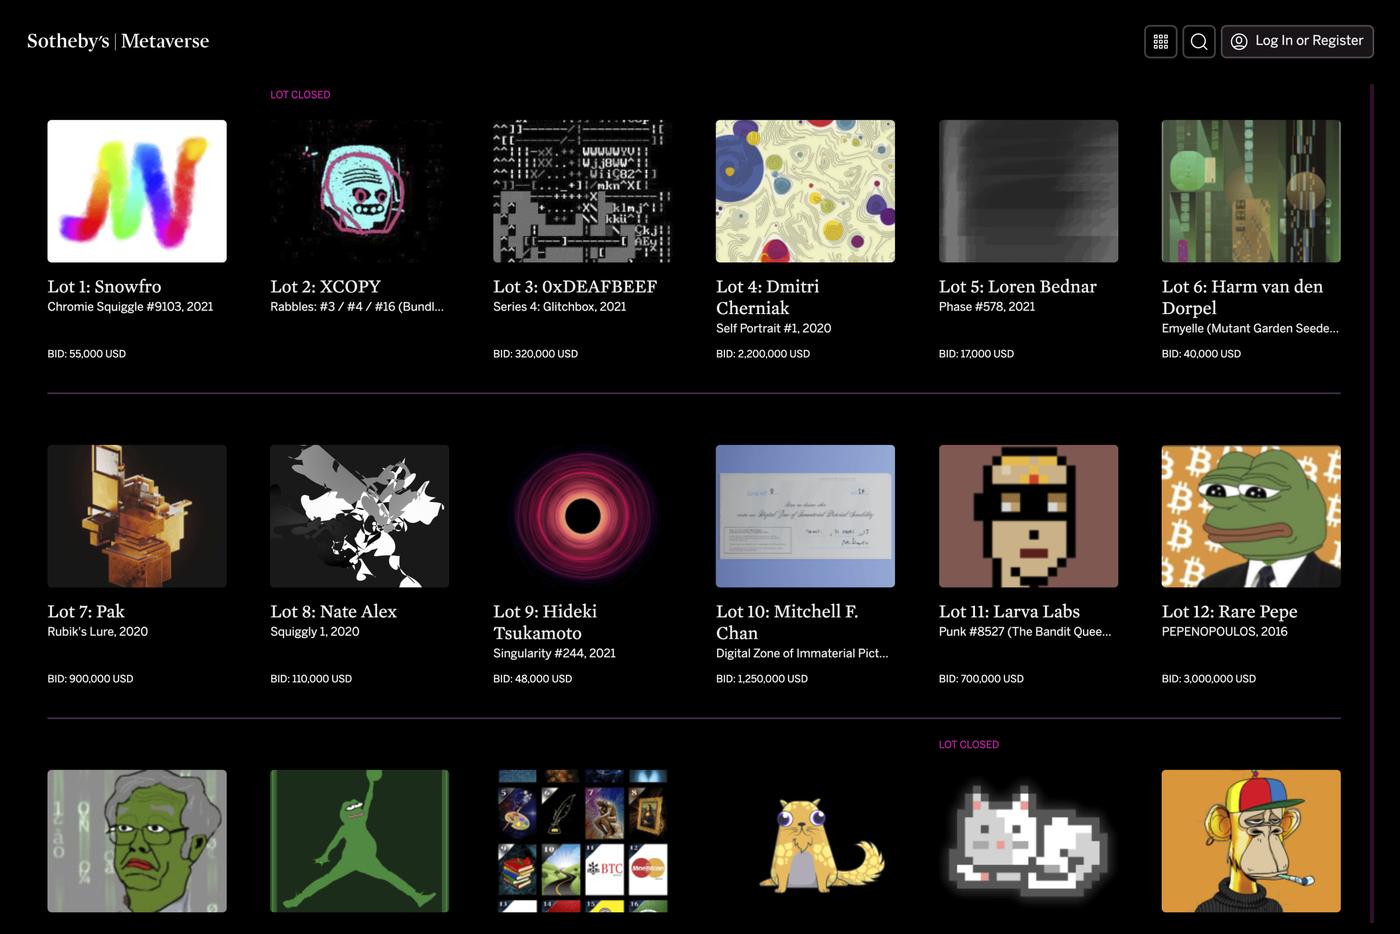Open the grid menu icon
1400x934 pixels.
pos(1160,41)
